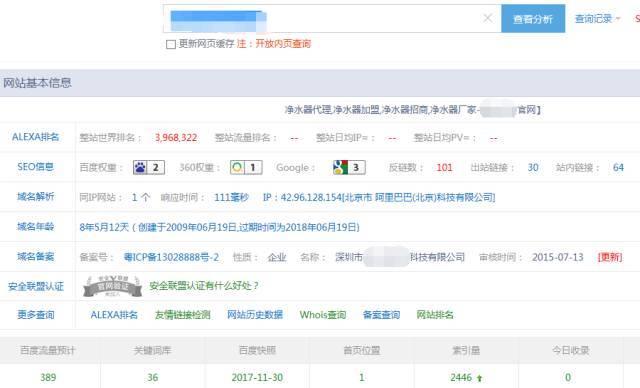
Task: Open the ICP record 粤ICP备13028888号-2
Action: tap(171, 257)
